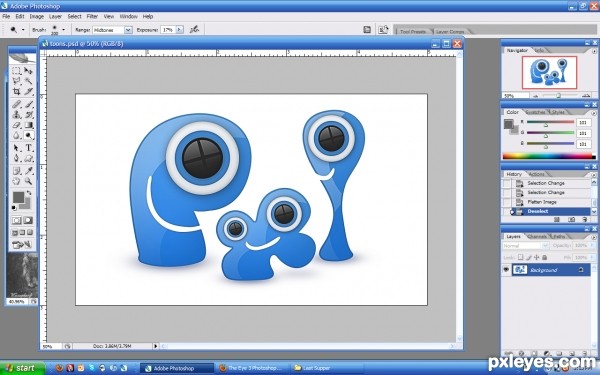Open the Exposure slider popup arrow
600x375 pixels.
tap(179, 30)
